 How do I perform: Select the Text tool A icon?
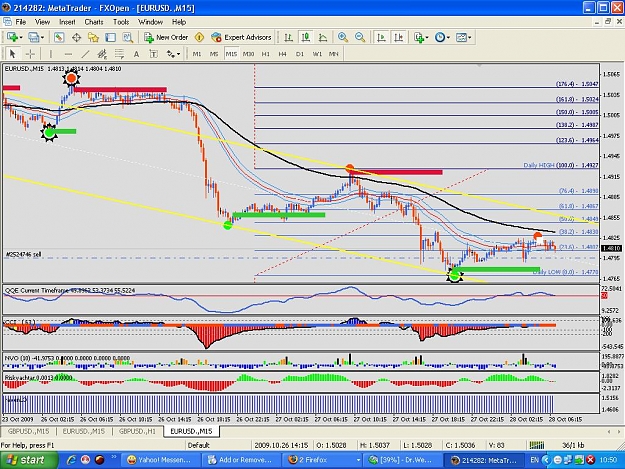136,54
